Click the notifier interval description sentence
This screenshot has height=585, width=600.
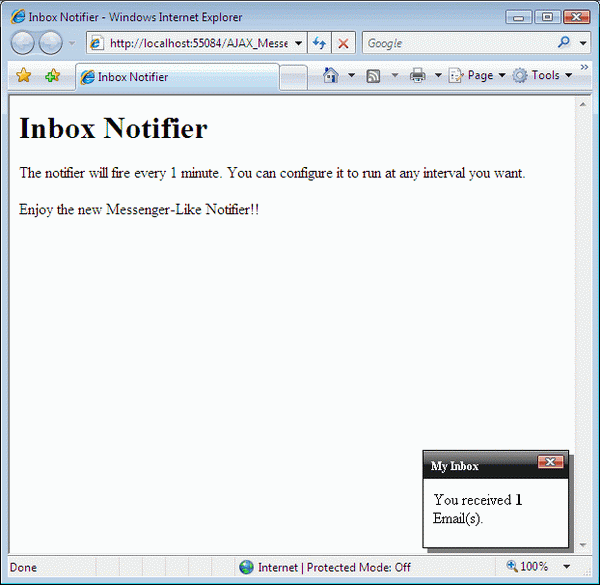pos(272,173)
